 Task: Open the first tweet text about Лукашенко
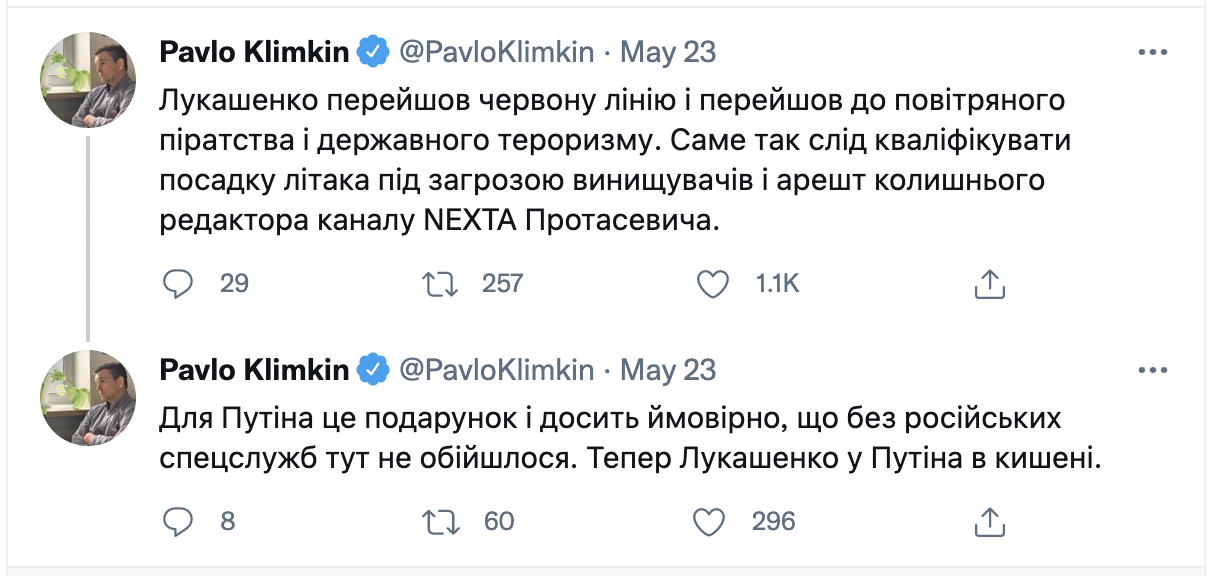point(610,160)
